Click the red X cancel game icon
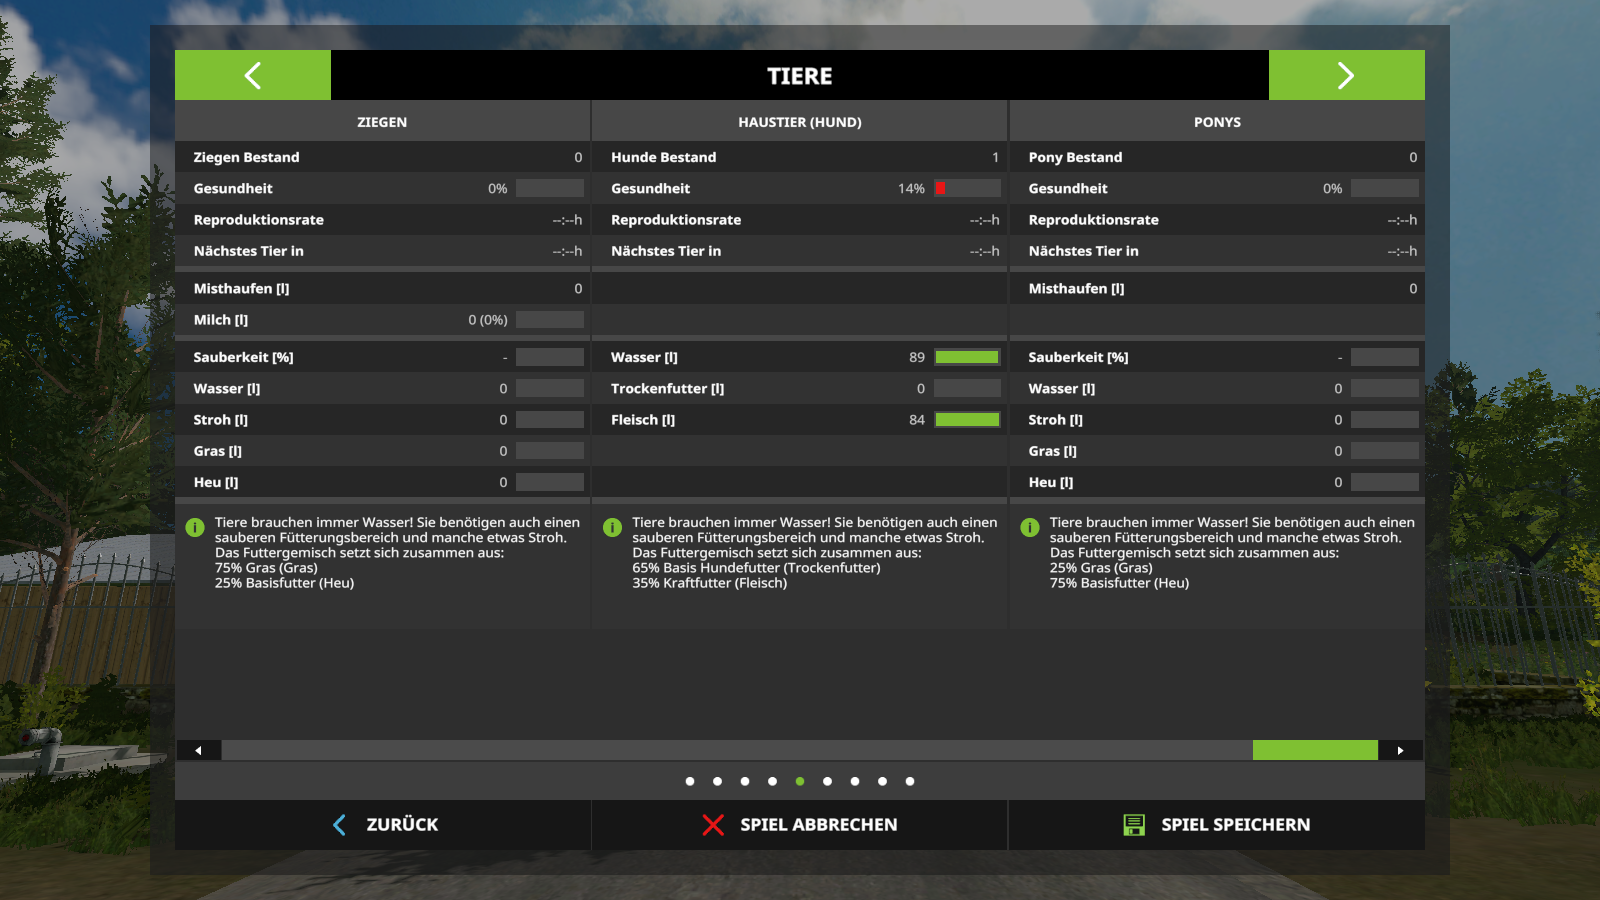Viewport: 1600px width, 900px height. [713, 825]
